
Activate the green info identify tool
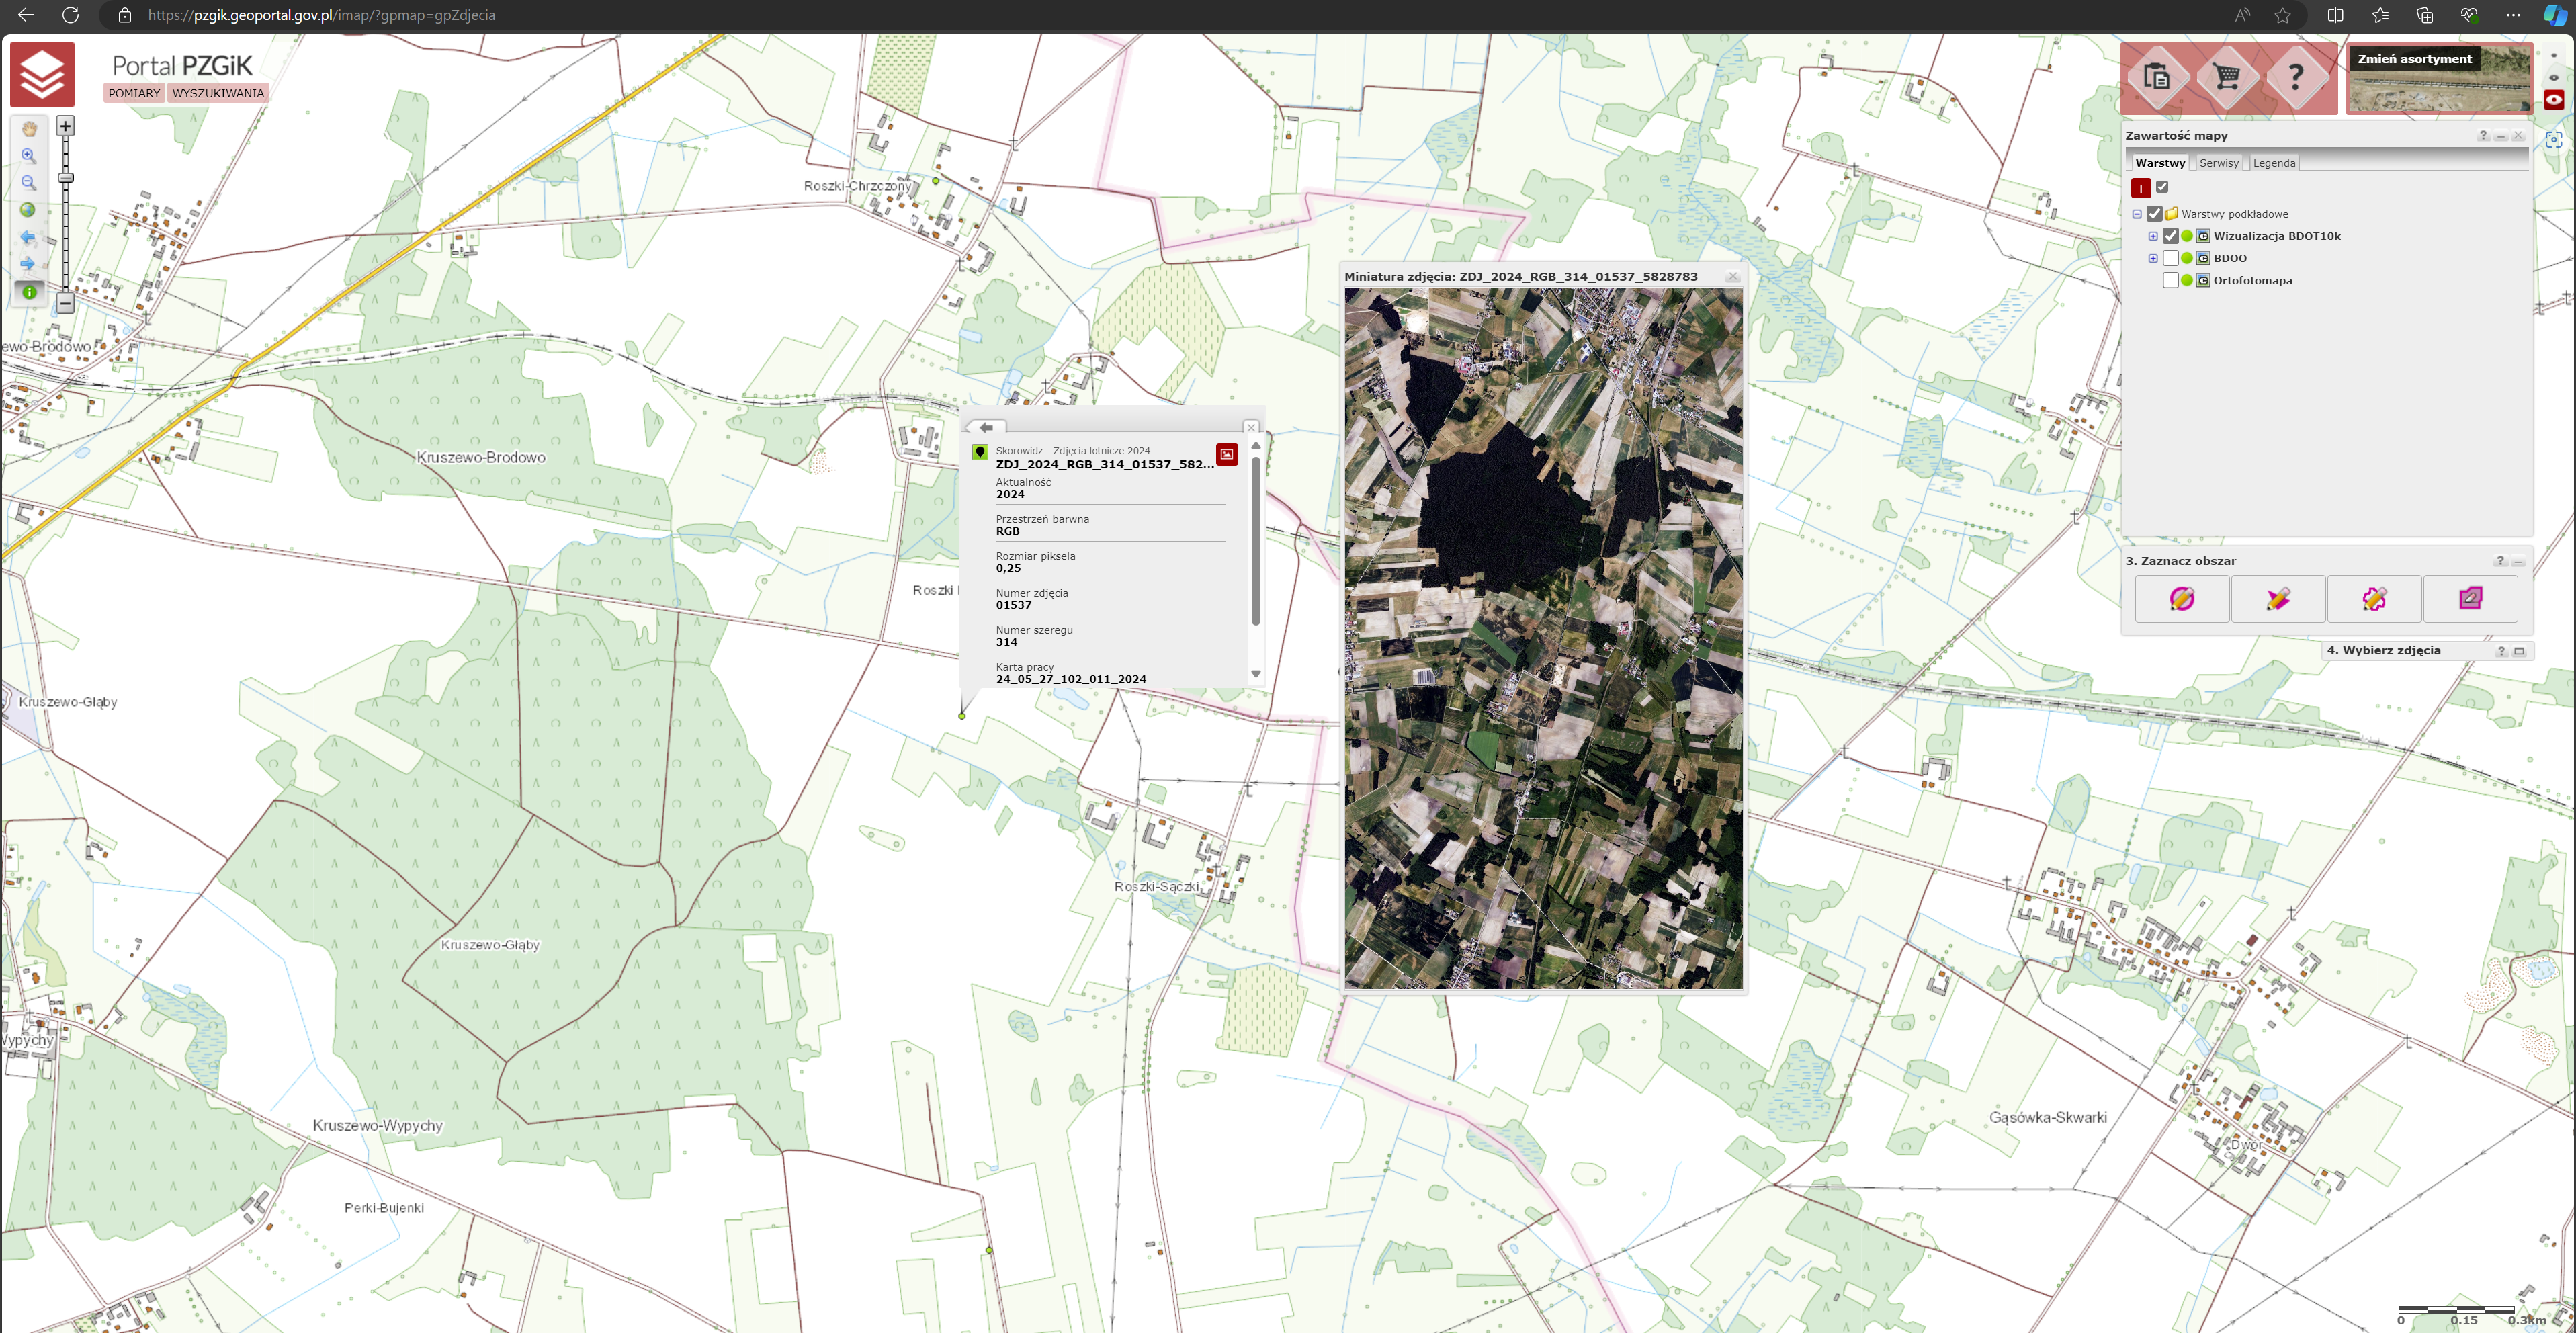29,292
